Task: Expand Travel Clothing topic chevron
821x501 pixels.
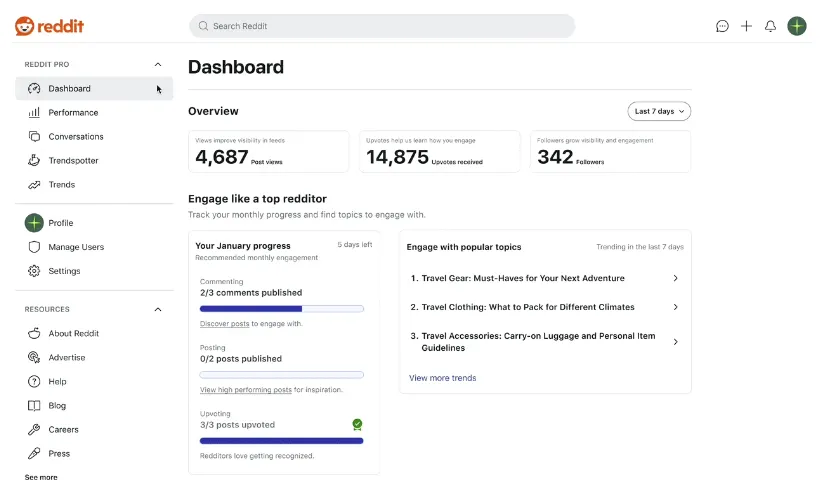Action: click(x=675, y=307)
